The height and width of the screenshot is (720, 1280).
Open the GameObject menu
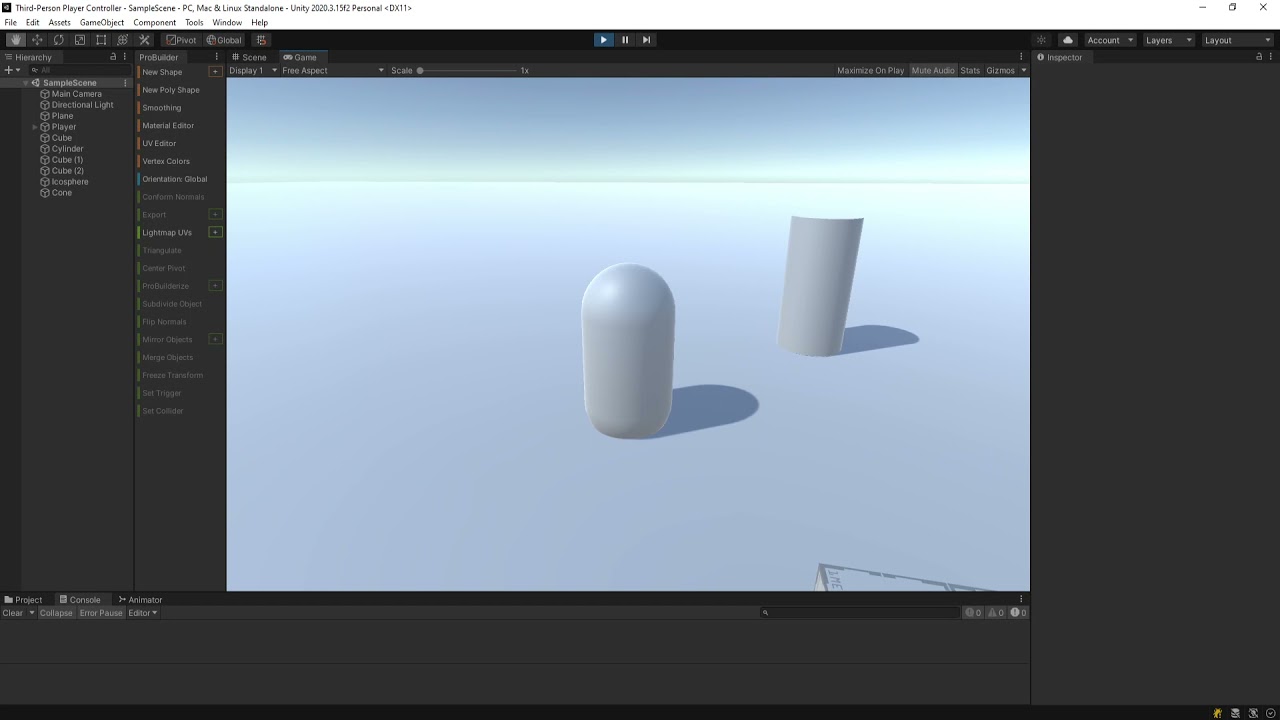[101, 22]
